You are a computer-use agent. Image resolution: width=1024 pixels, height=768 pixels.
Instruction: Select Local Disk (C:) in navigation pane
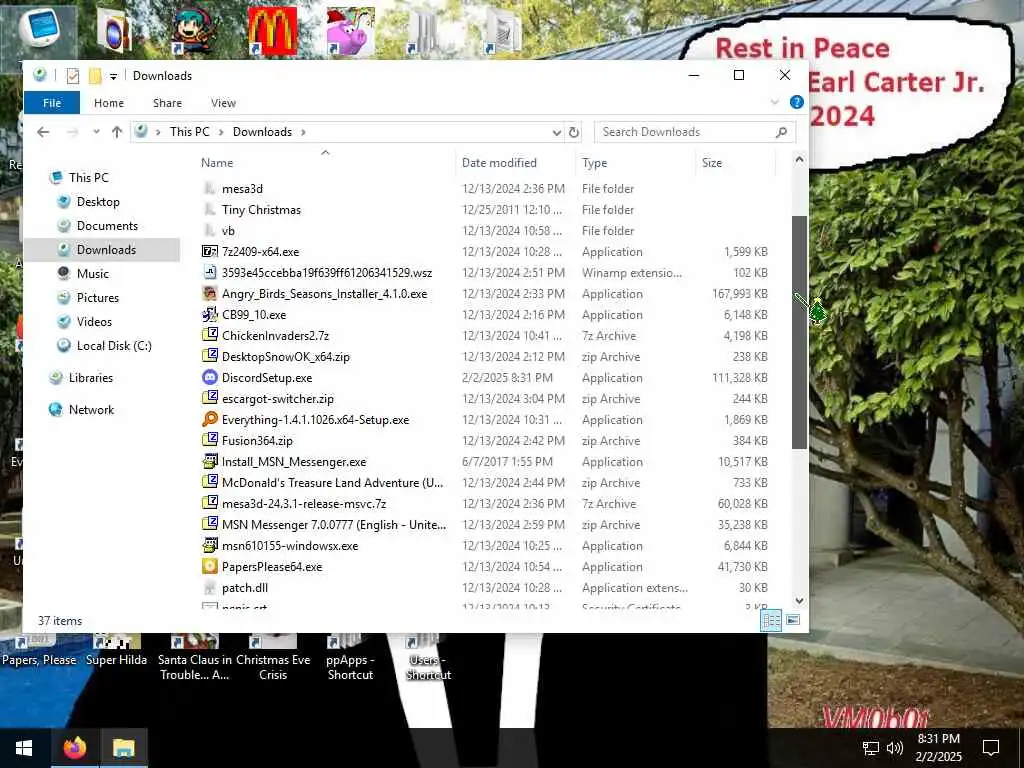coord(114,345)
